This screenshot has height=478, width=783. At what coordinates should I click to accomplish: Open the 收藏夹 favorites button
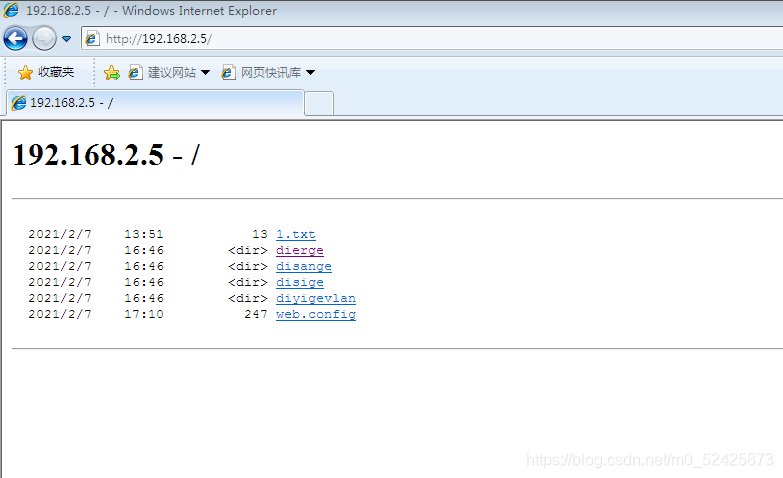click(x=45, y=72)
